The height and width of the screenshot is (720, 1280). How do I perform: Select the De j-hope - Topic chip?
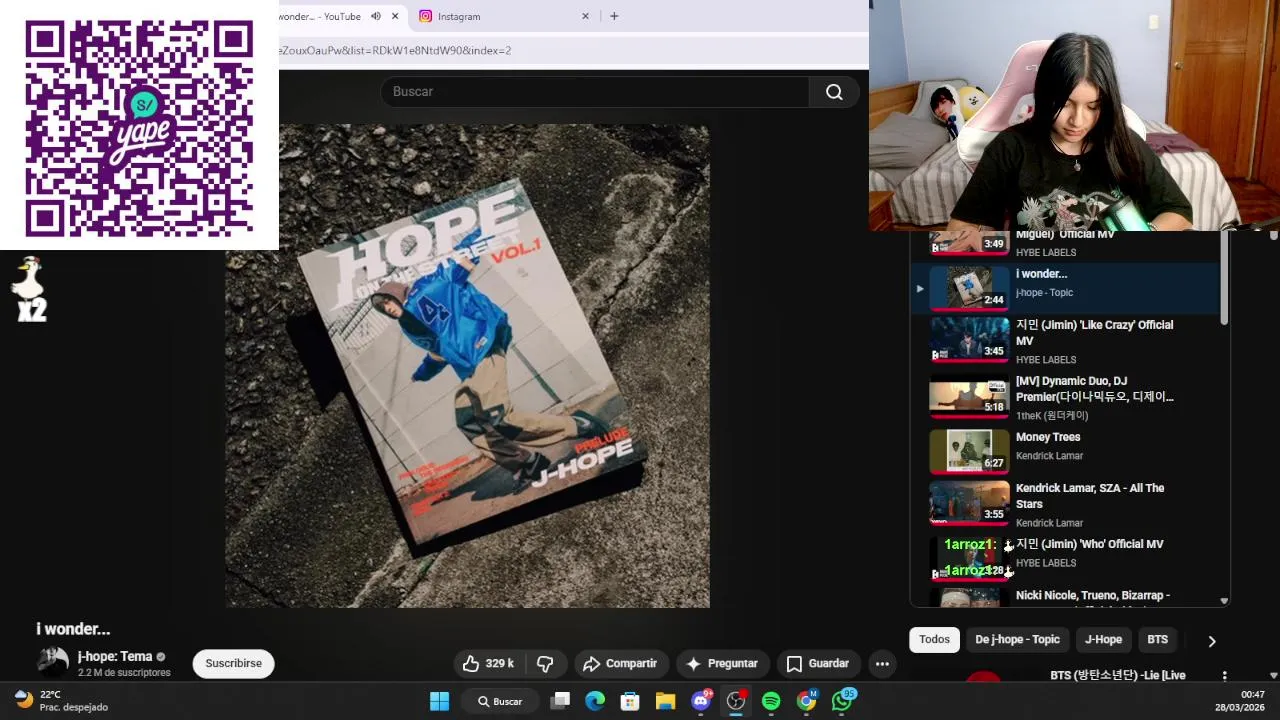click(x=1017, y=640)
